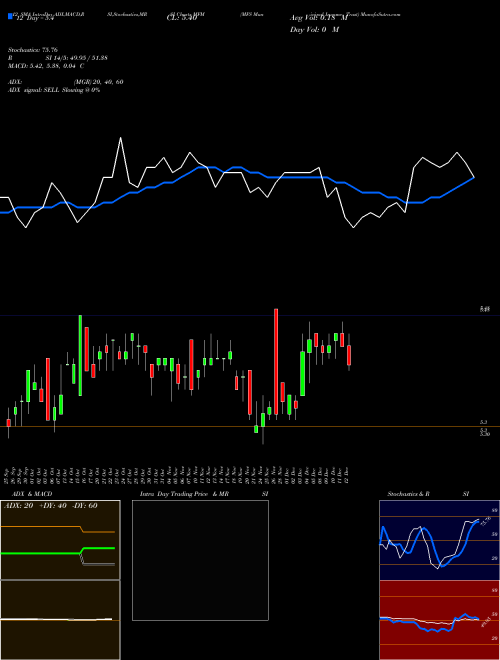500x660 pixels.
Task: Click the right end of the blue SMA line
Action: click(x=474, y=178)
